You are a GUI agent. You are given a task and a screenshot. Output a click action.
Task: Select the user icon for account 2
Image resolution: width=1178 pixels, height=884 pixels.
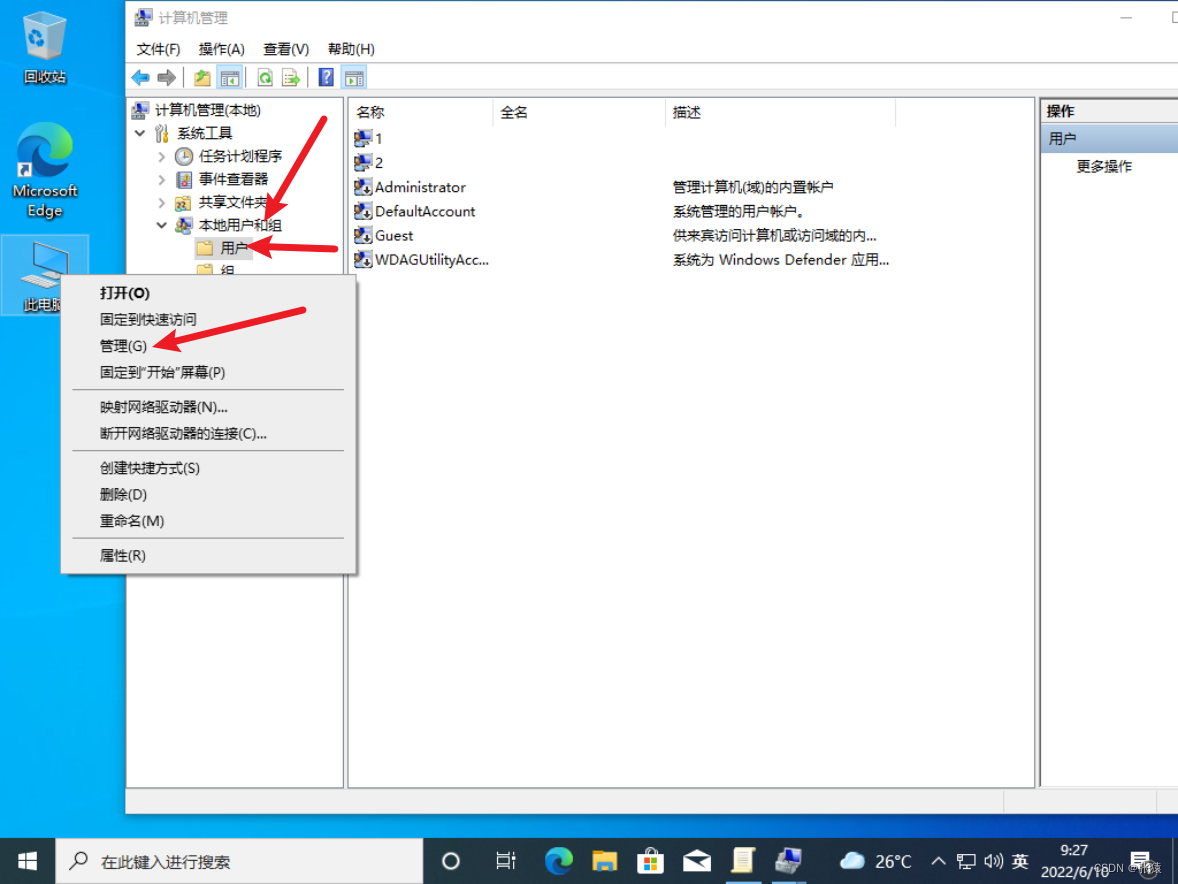click(363, 162)
